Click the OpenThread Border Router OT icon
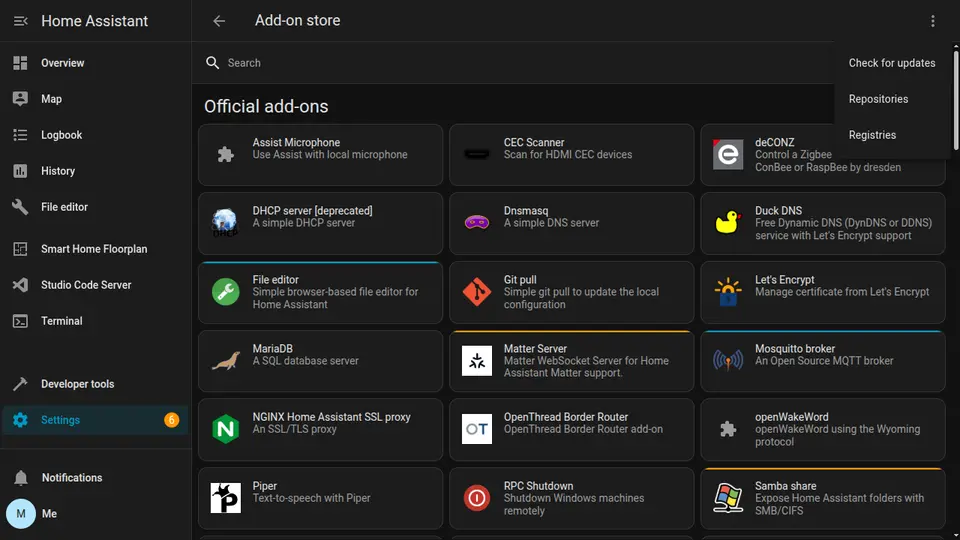960x540 pixels. [477, 429]
